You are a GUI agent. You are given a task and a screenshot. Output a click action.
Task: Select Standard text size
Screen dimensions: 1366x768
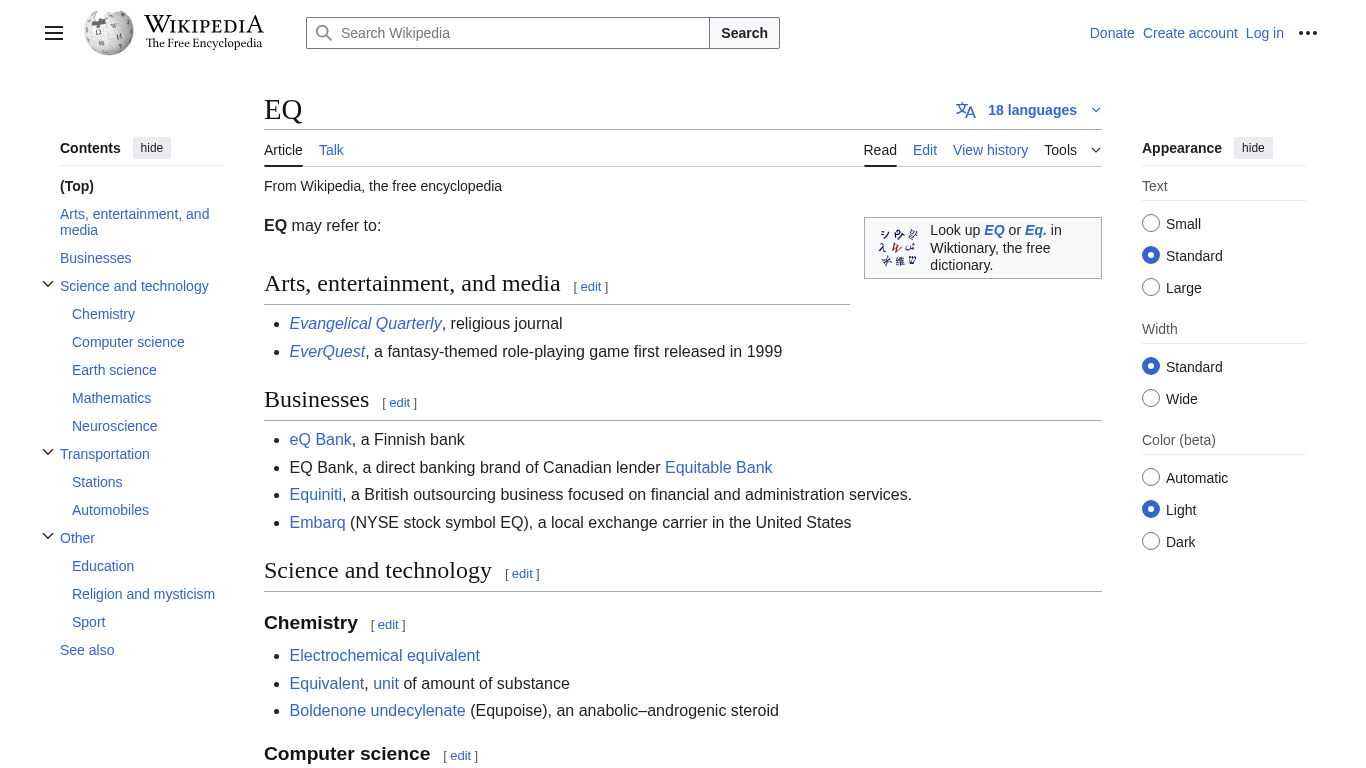(x=1151, y=255)
